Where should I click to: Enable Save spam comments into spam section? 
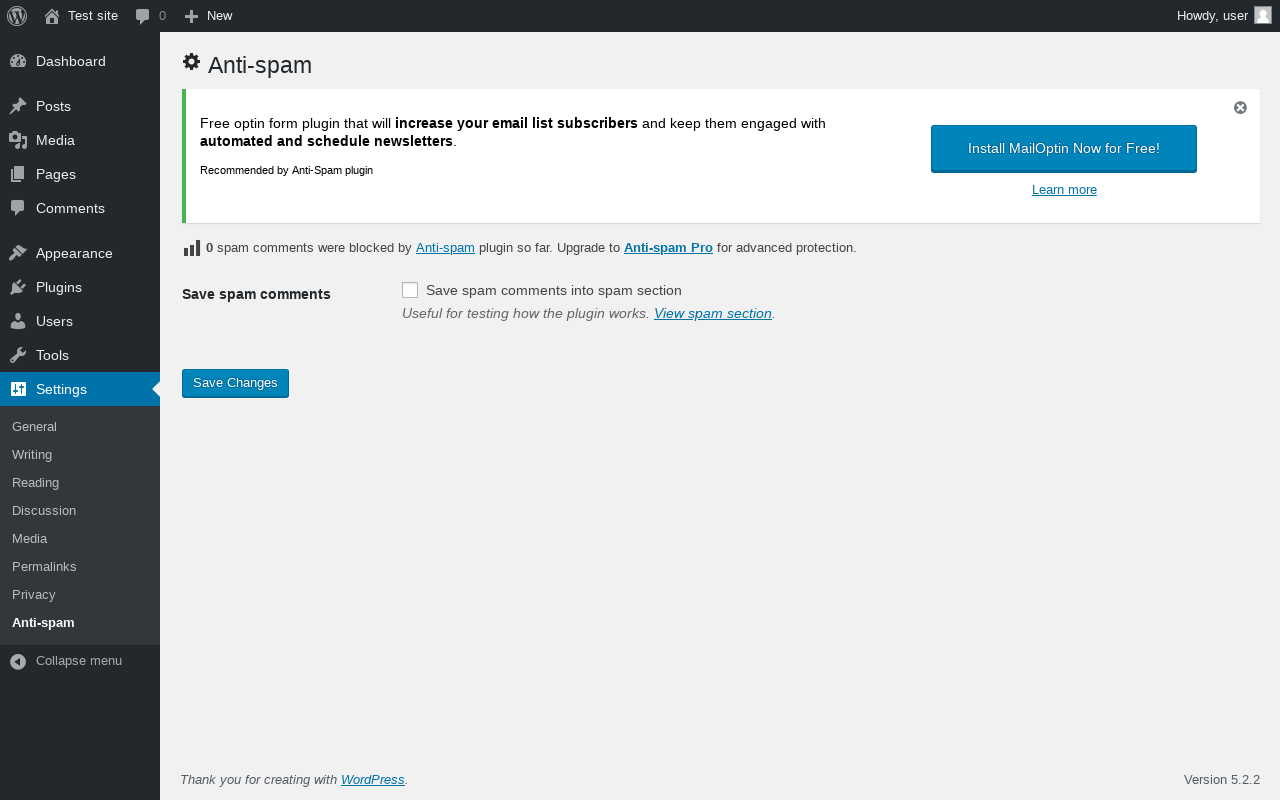click(410, 290)
